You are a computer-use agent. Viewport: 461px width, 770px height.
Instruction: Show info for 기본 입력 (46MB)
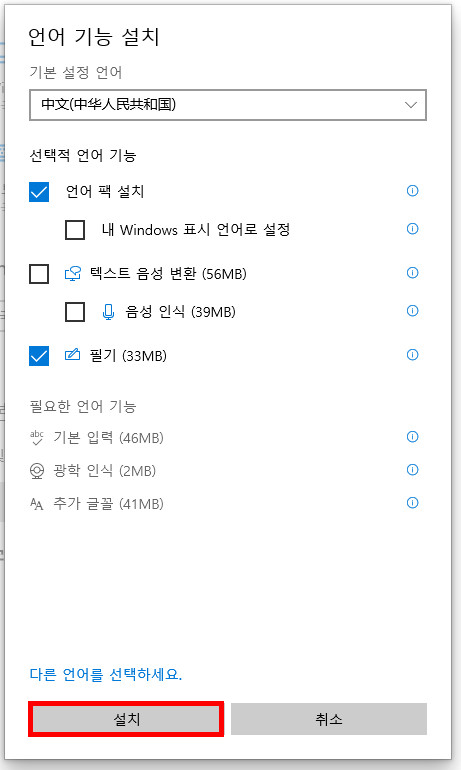click(x=412, y=437)
